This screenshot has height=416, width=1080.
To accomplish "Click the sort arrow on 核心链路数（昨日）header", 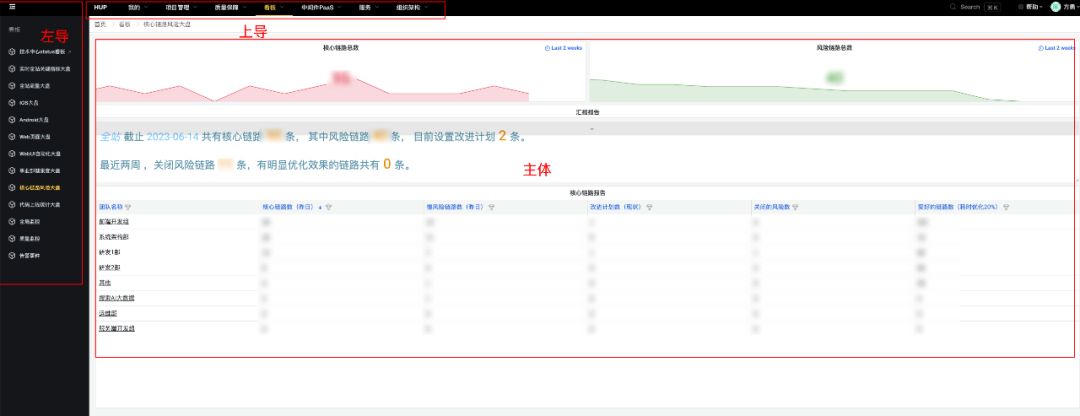I will 320,207.
